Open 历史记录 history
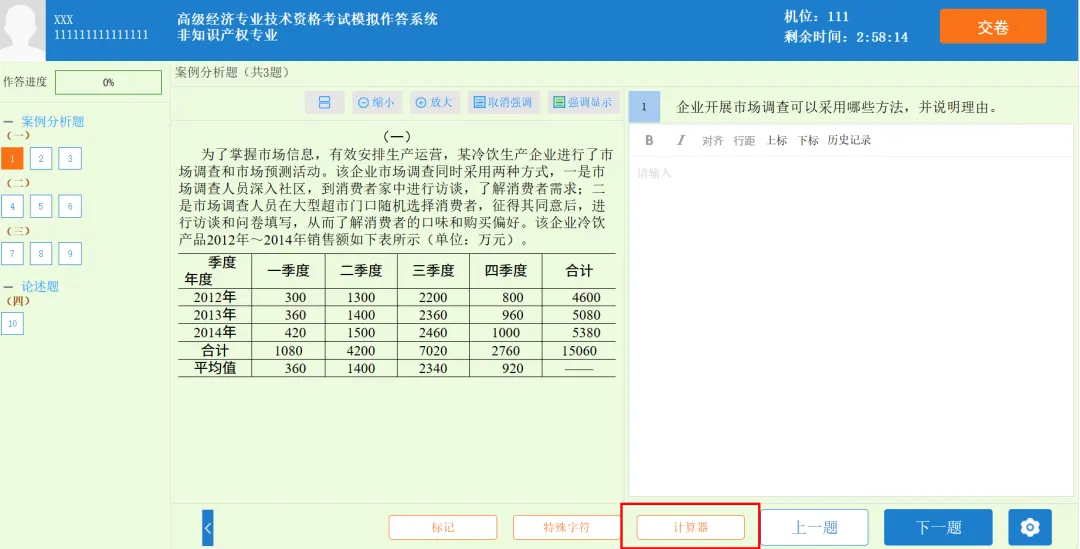Screen dimensions: 1080x549 click(849, 141)
